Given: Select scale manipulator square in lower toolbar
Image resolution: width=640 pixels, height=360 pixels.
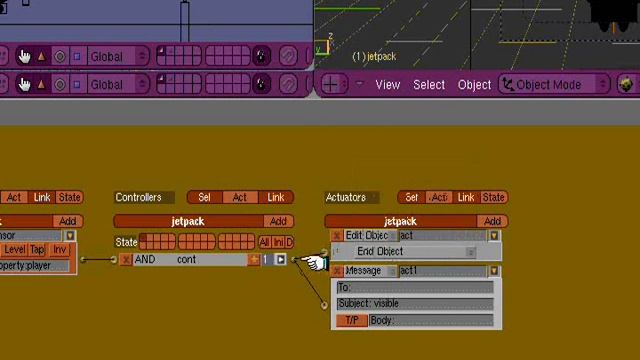Looking at the screenshot, I should (x=77, y=84).
